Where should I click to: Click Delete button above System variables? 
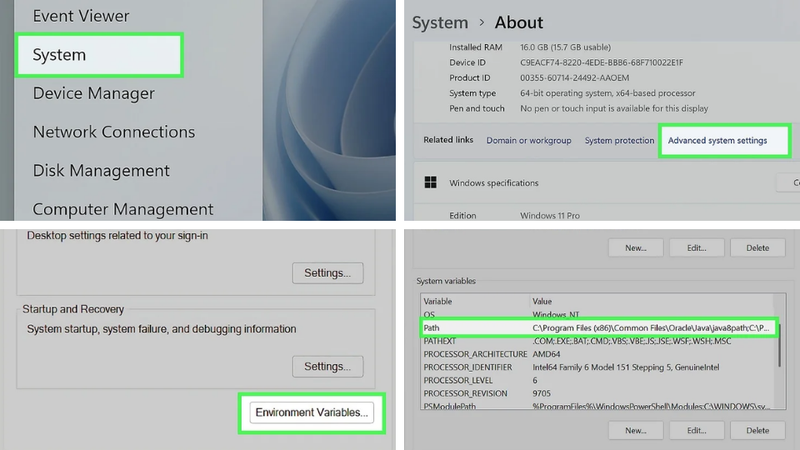[758, 248]
